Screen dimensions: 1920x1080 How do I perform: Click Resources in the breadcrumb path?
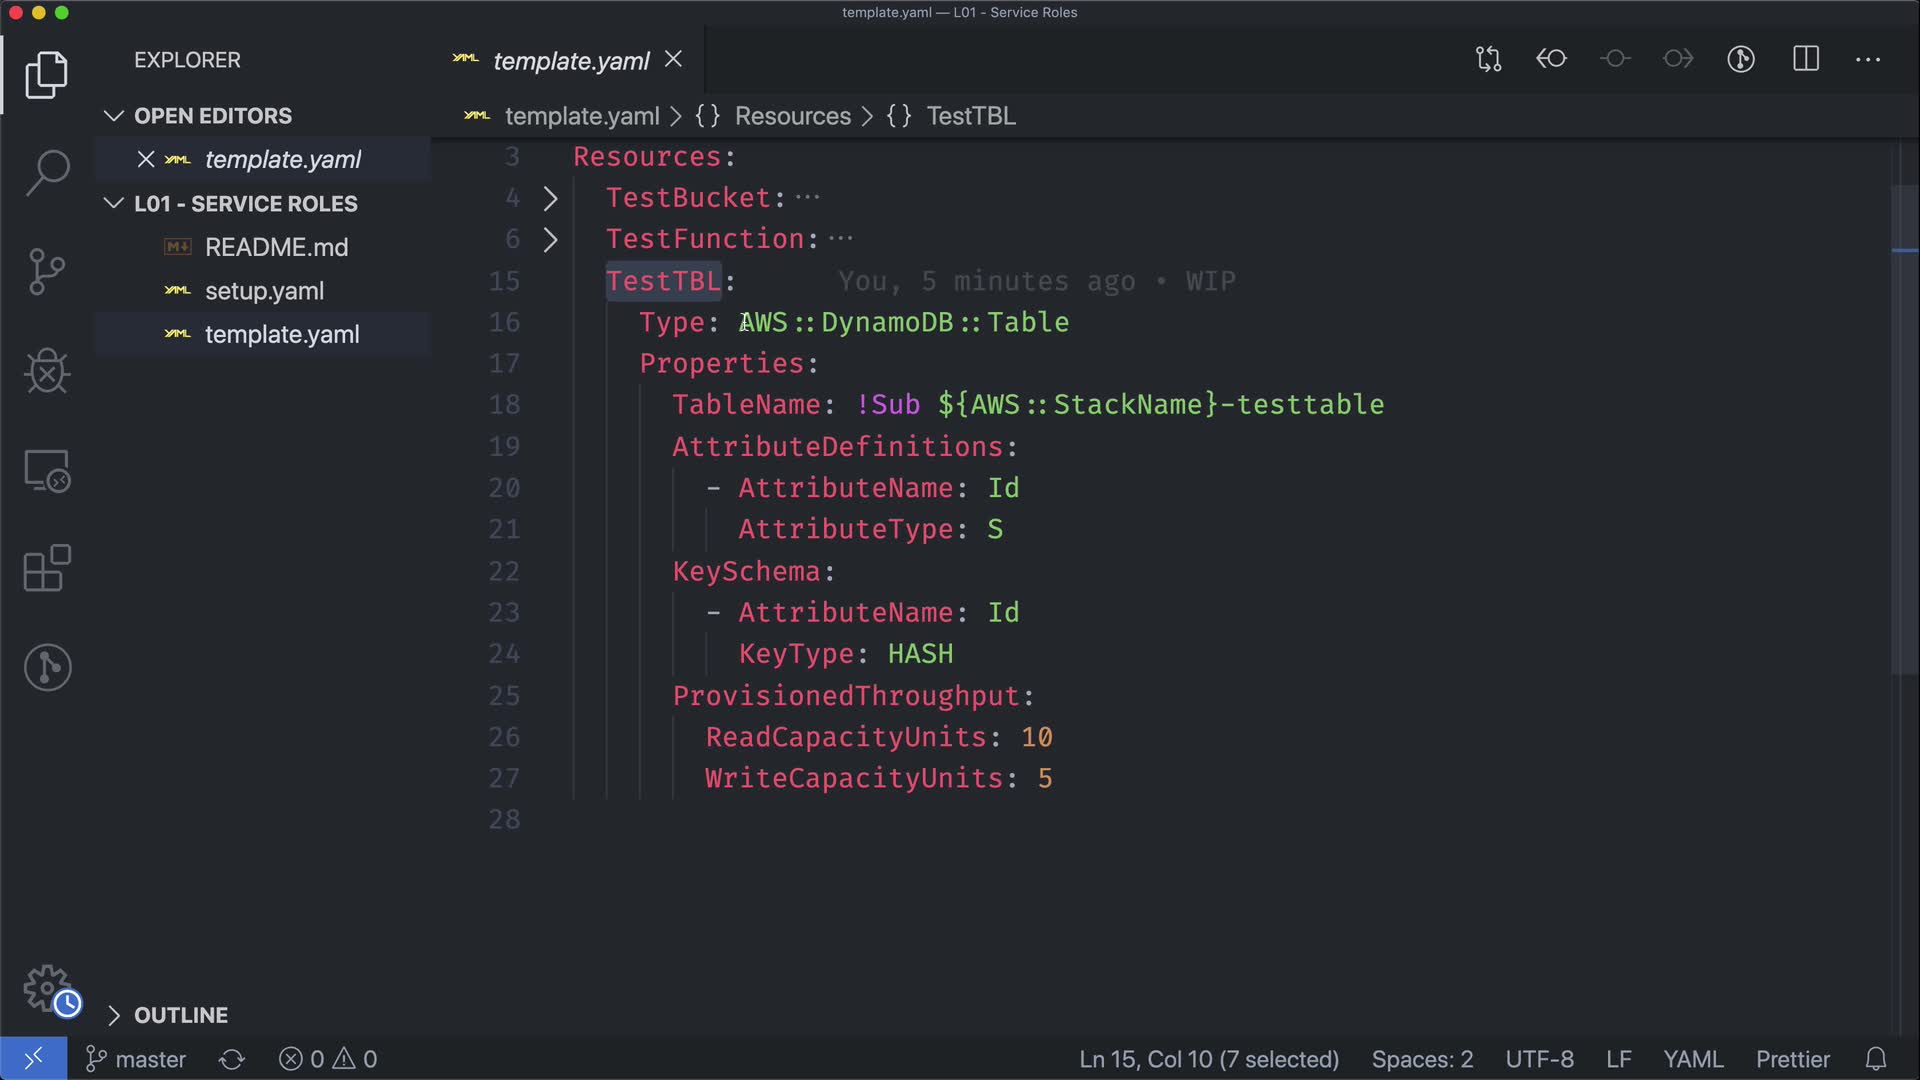coord(792,116)
